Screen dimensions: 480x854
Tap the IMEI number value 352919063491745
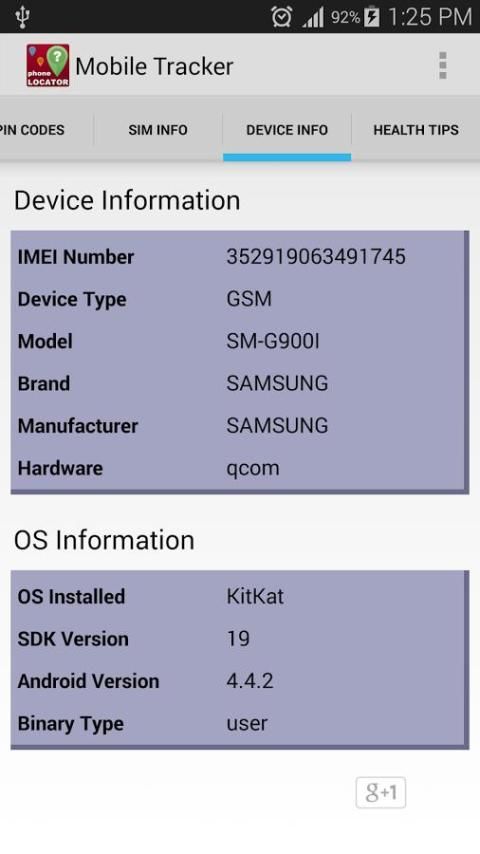316,257
